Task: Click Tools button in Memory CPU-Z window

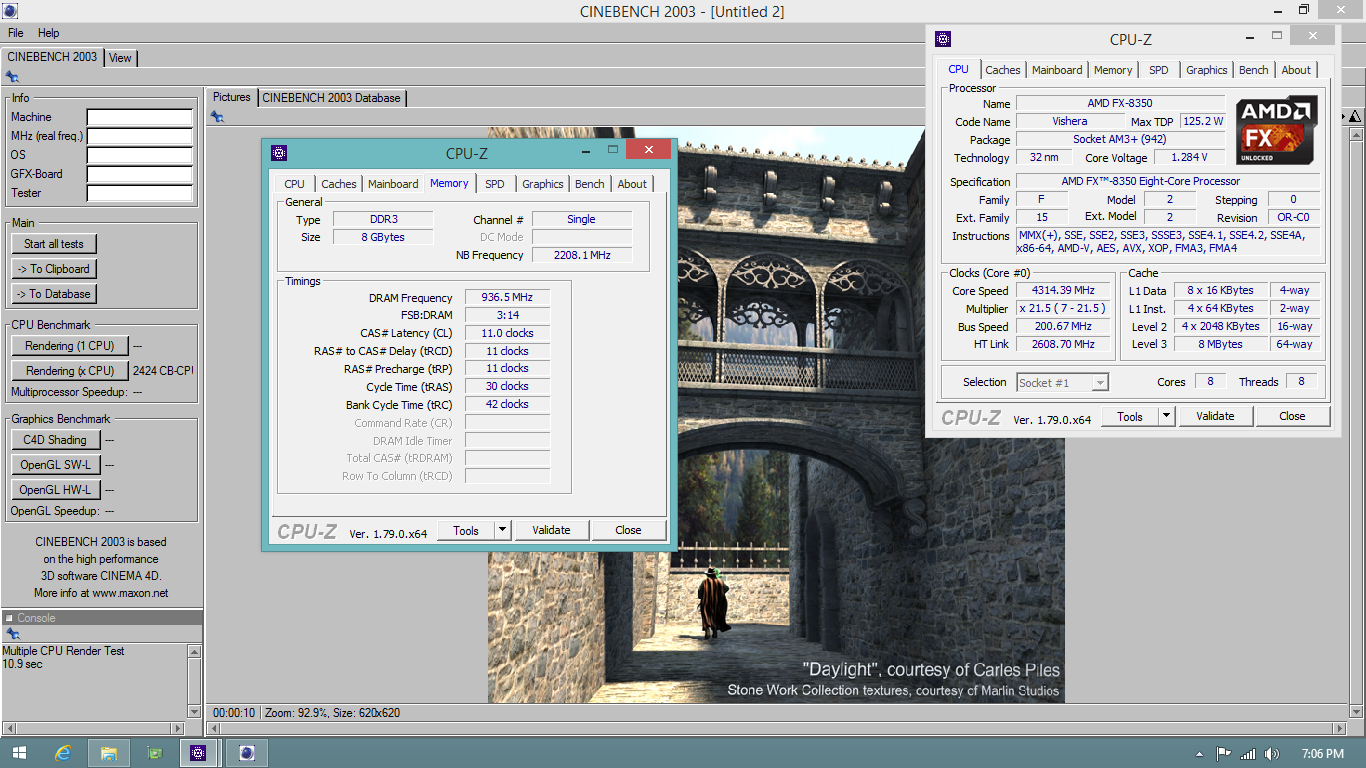Action: pos(466,530)
